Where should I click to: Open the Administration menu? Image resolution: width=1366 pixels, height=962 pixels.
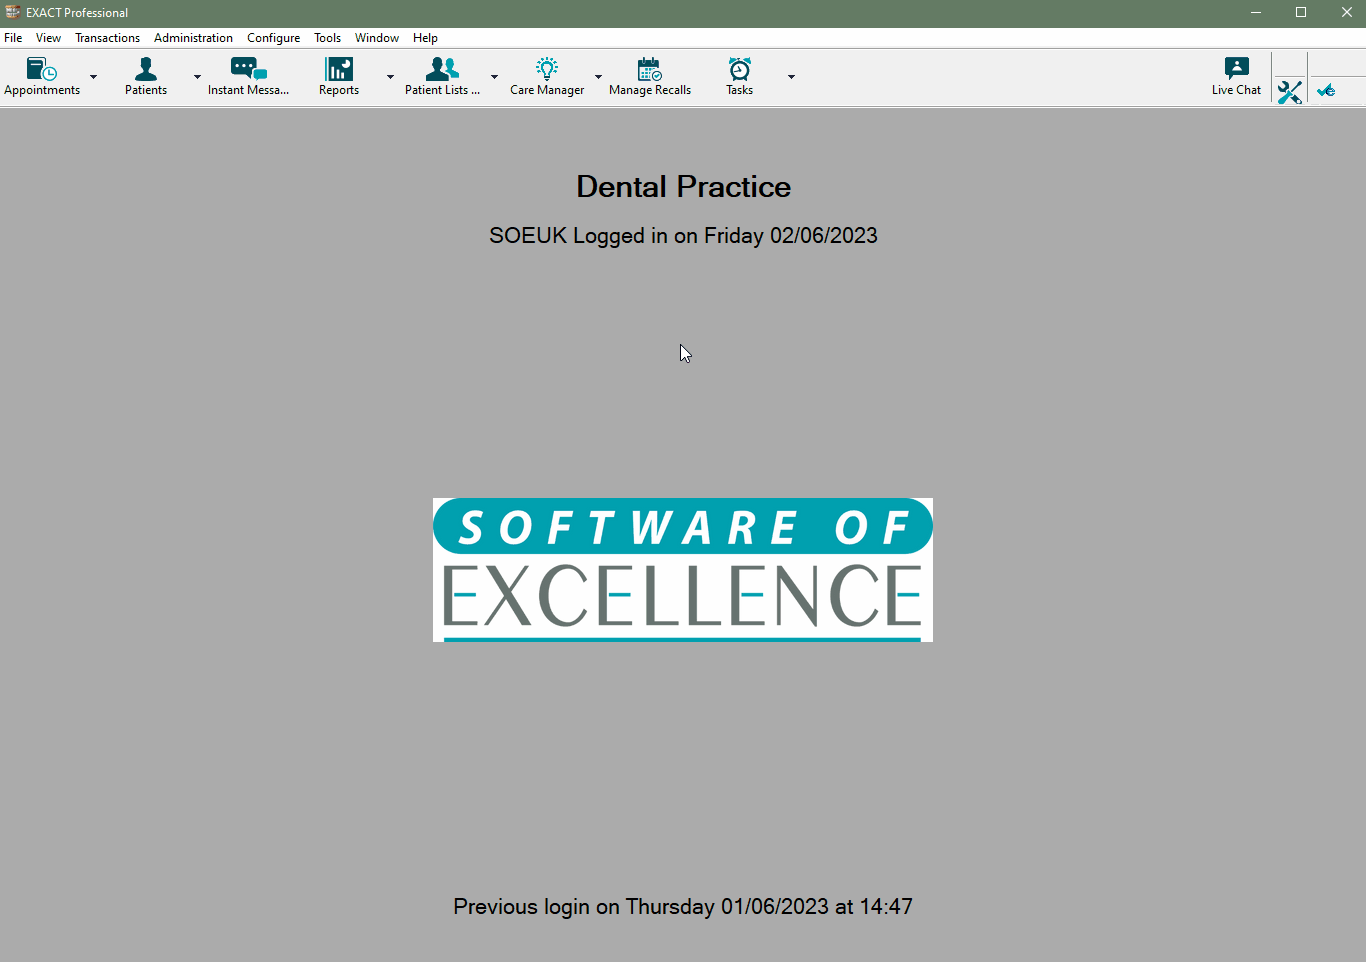193,38
